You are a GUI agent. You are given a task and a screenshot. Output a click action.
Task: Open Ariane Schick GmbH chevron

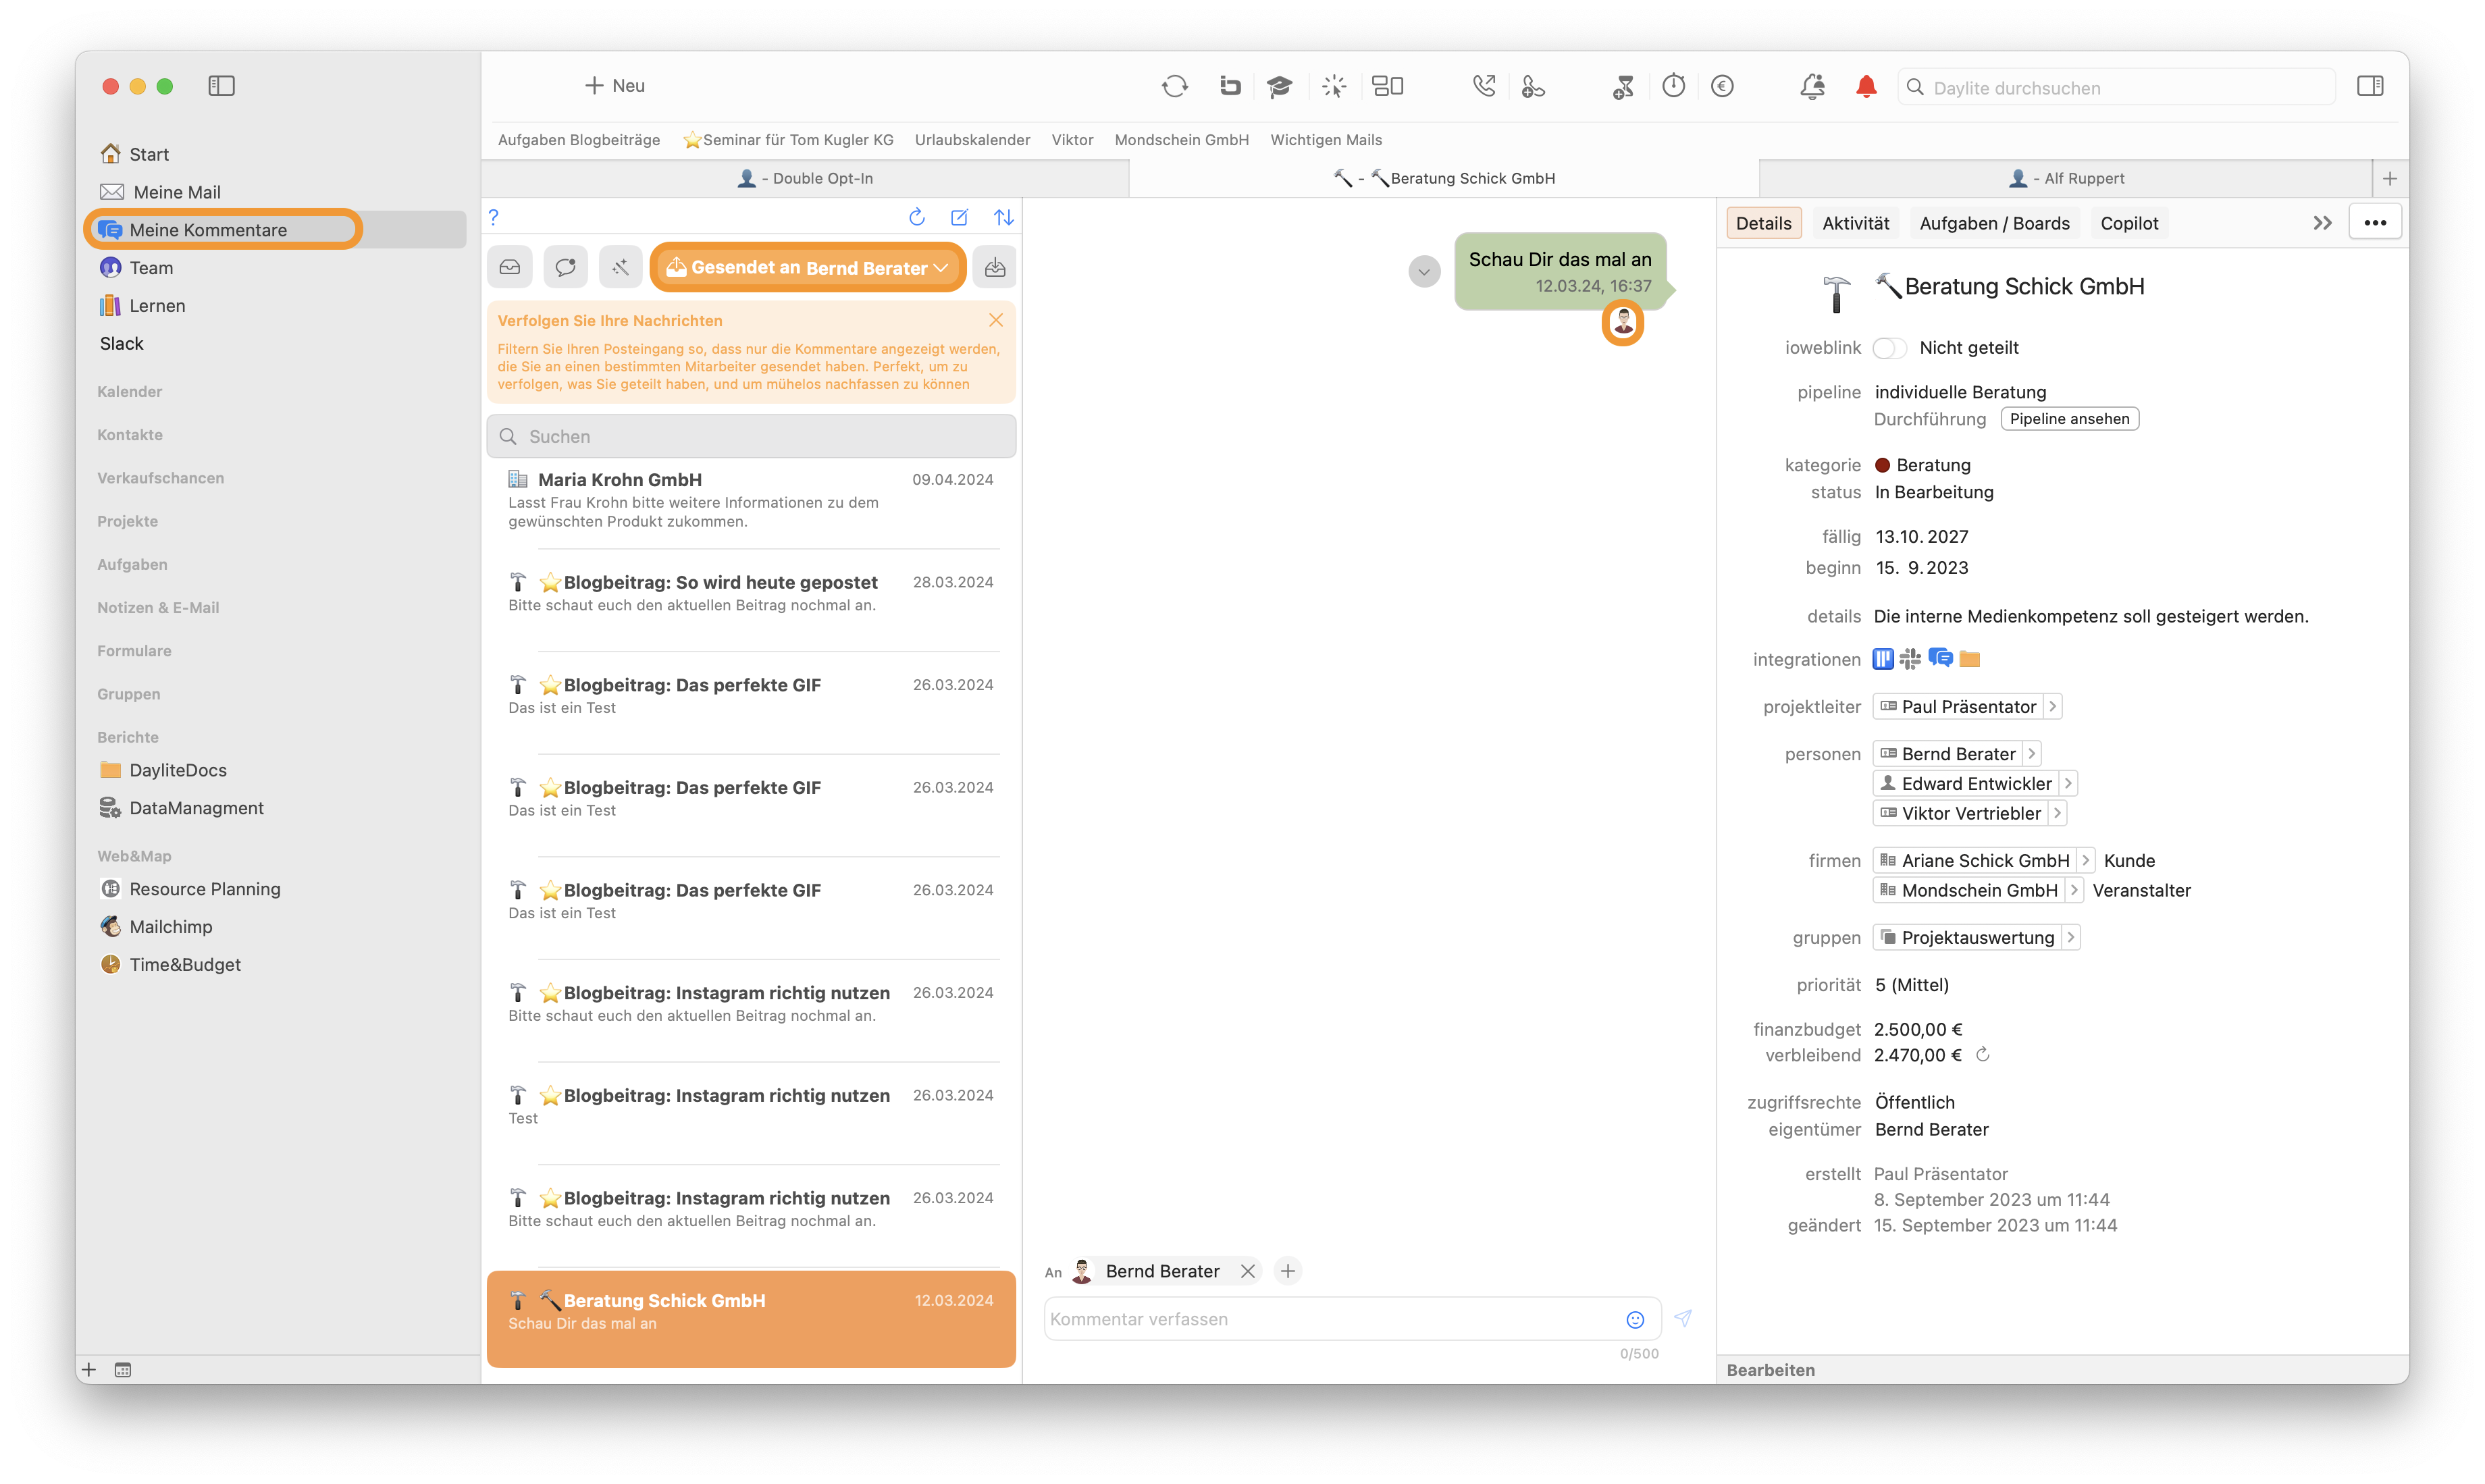click(x=2085, y=861)
